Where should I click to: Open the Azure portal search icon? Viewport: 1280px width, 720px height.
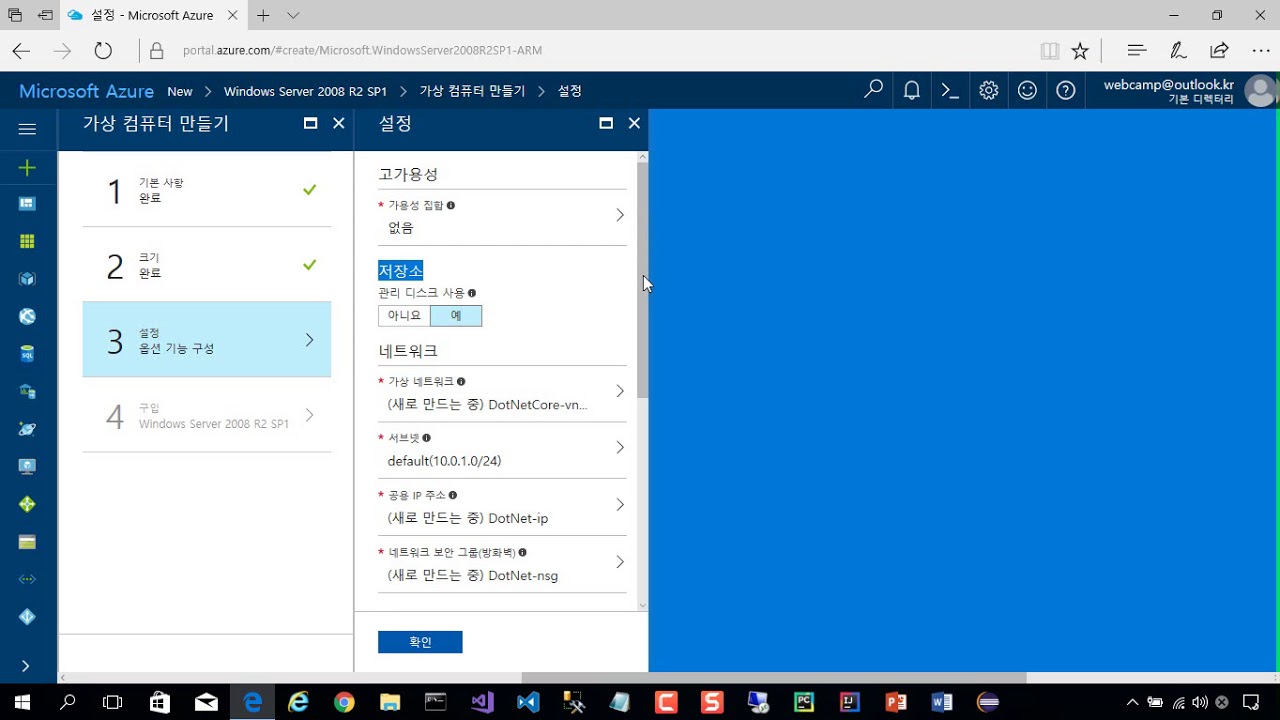pos(874,90)
